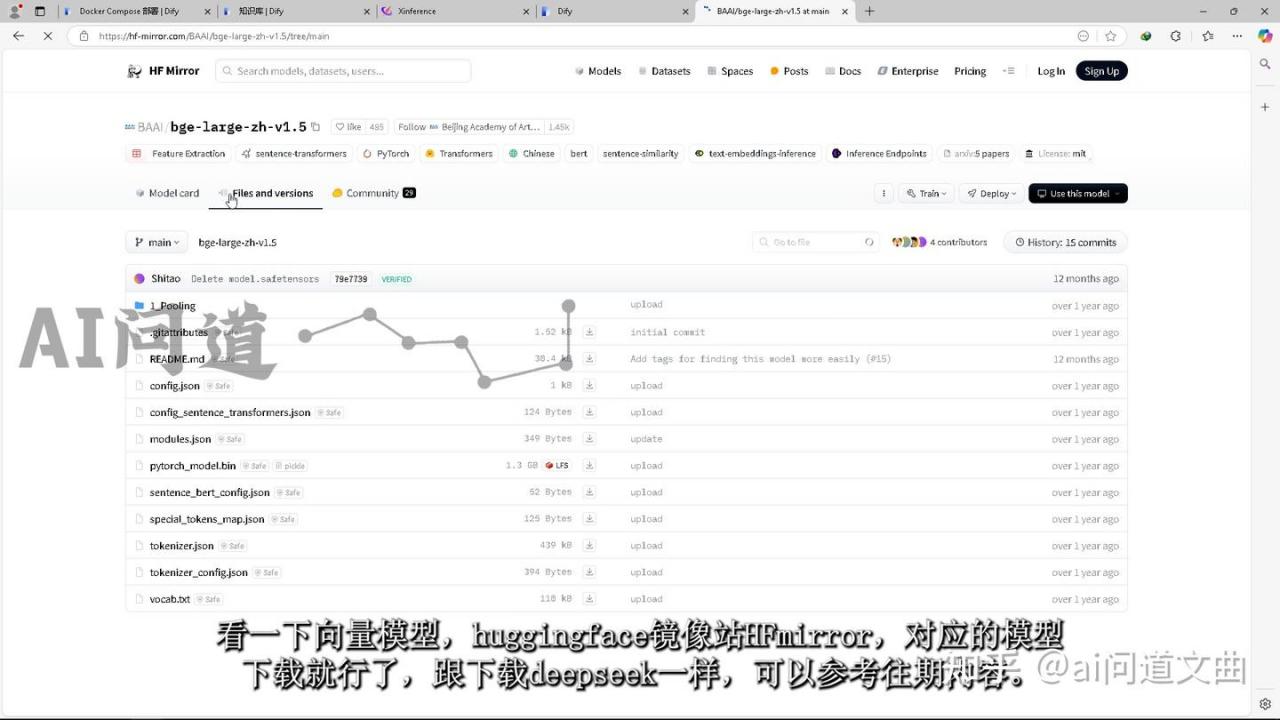This screenshot has width=1280, height=720.
Task: Download tokenizer_config.json using its icon
Action: point(589,572)
